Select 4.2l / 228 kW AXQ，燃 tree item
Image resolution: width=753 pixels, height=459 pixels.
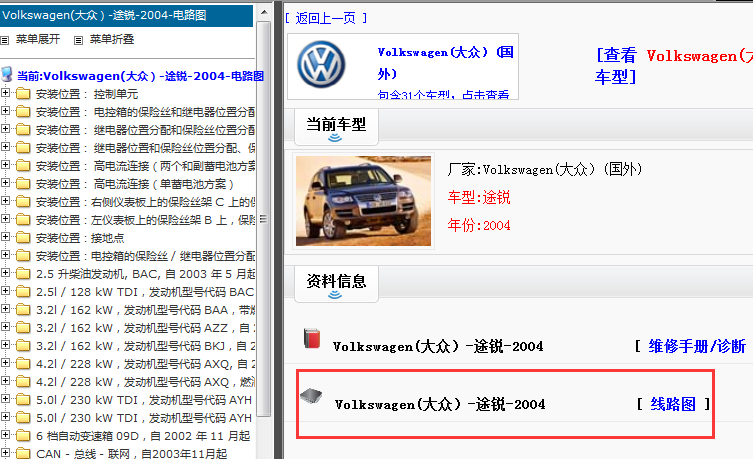[x=146, y=382]
